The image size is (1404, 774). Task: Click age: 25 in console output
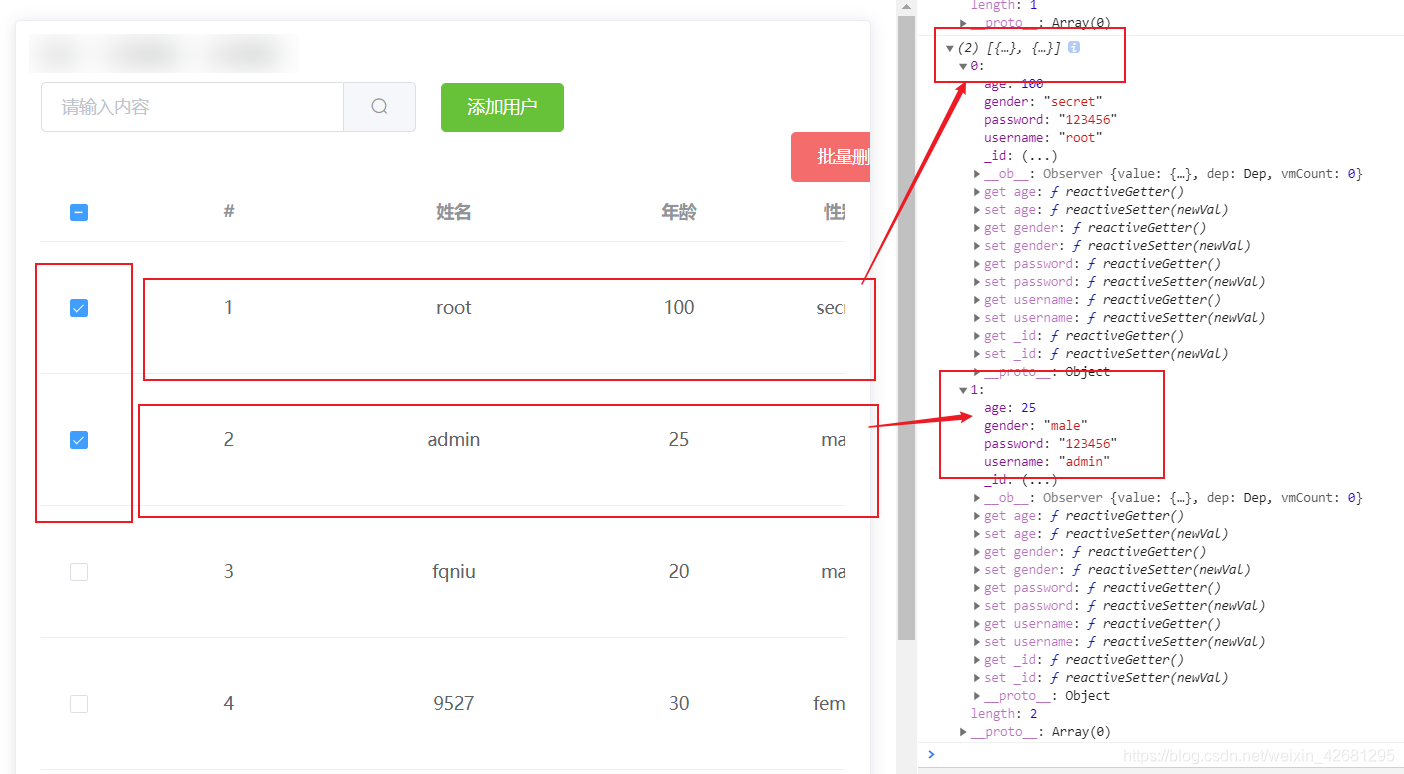click(1010, 408)
